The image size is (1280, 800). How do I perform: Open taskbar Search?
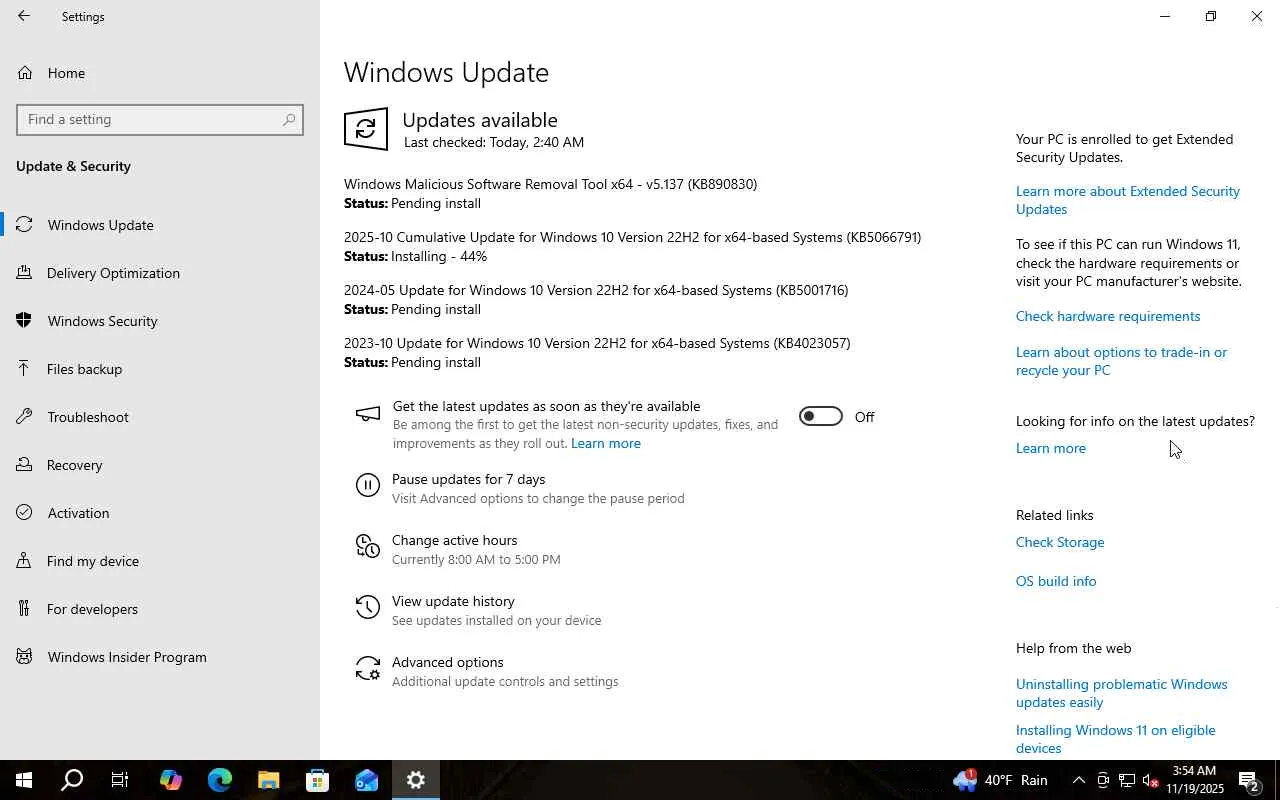tap(72, 780)
